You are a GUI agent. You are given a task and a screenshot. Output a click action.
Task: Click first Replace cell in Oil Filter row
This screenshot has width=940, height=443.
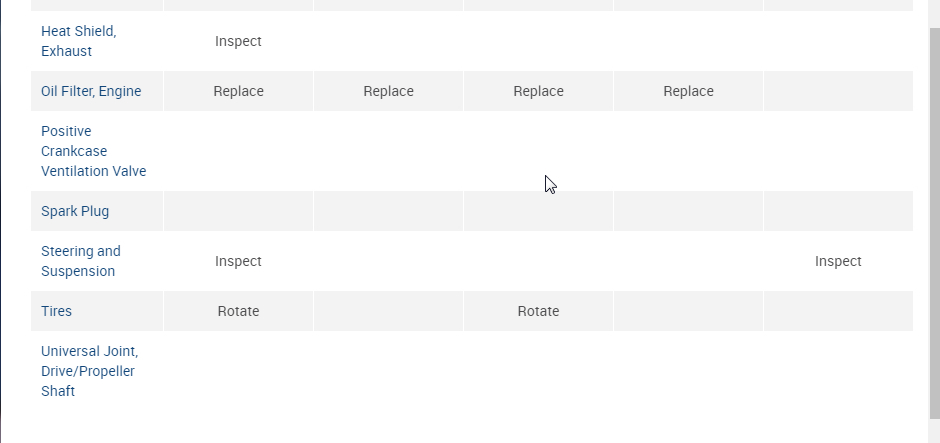238,91
